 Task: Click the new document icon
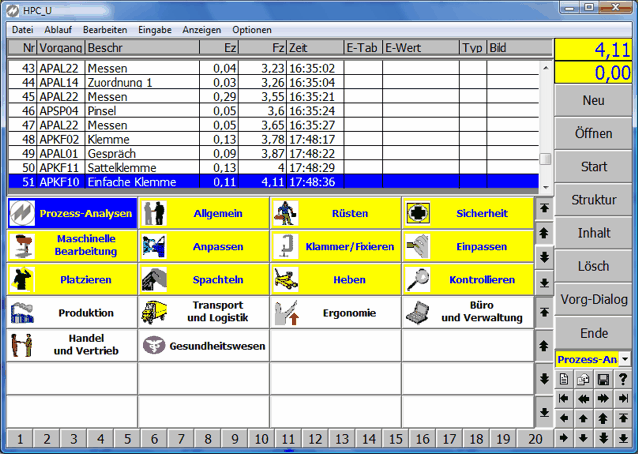pyautogui.click(x=565, y=379)
